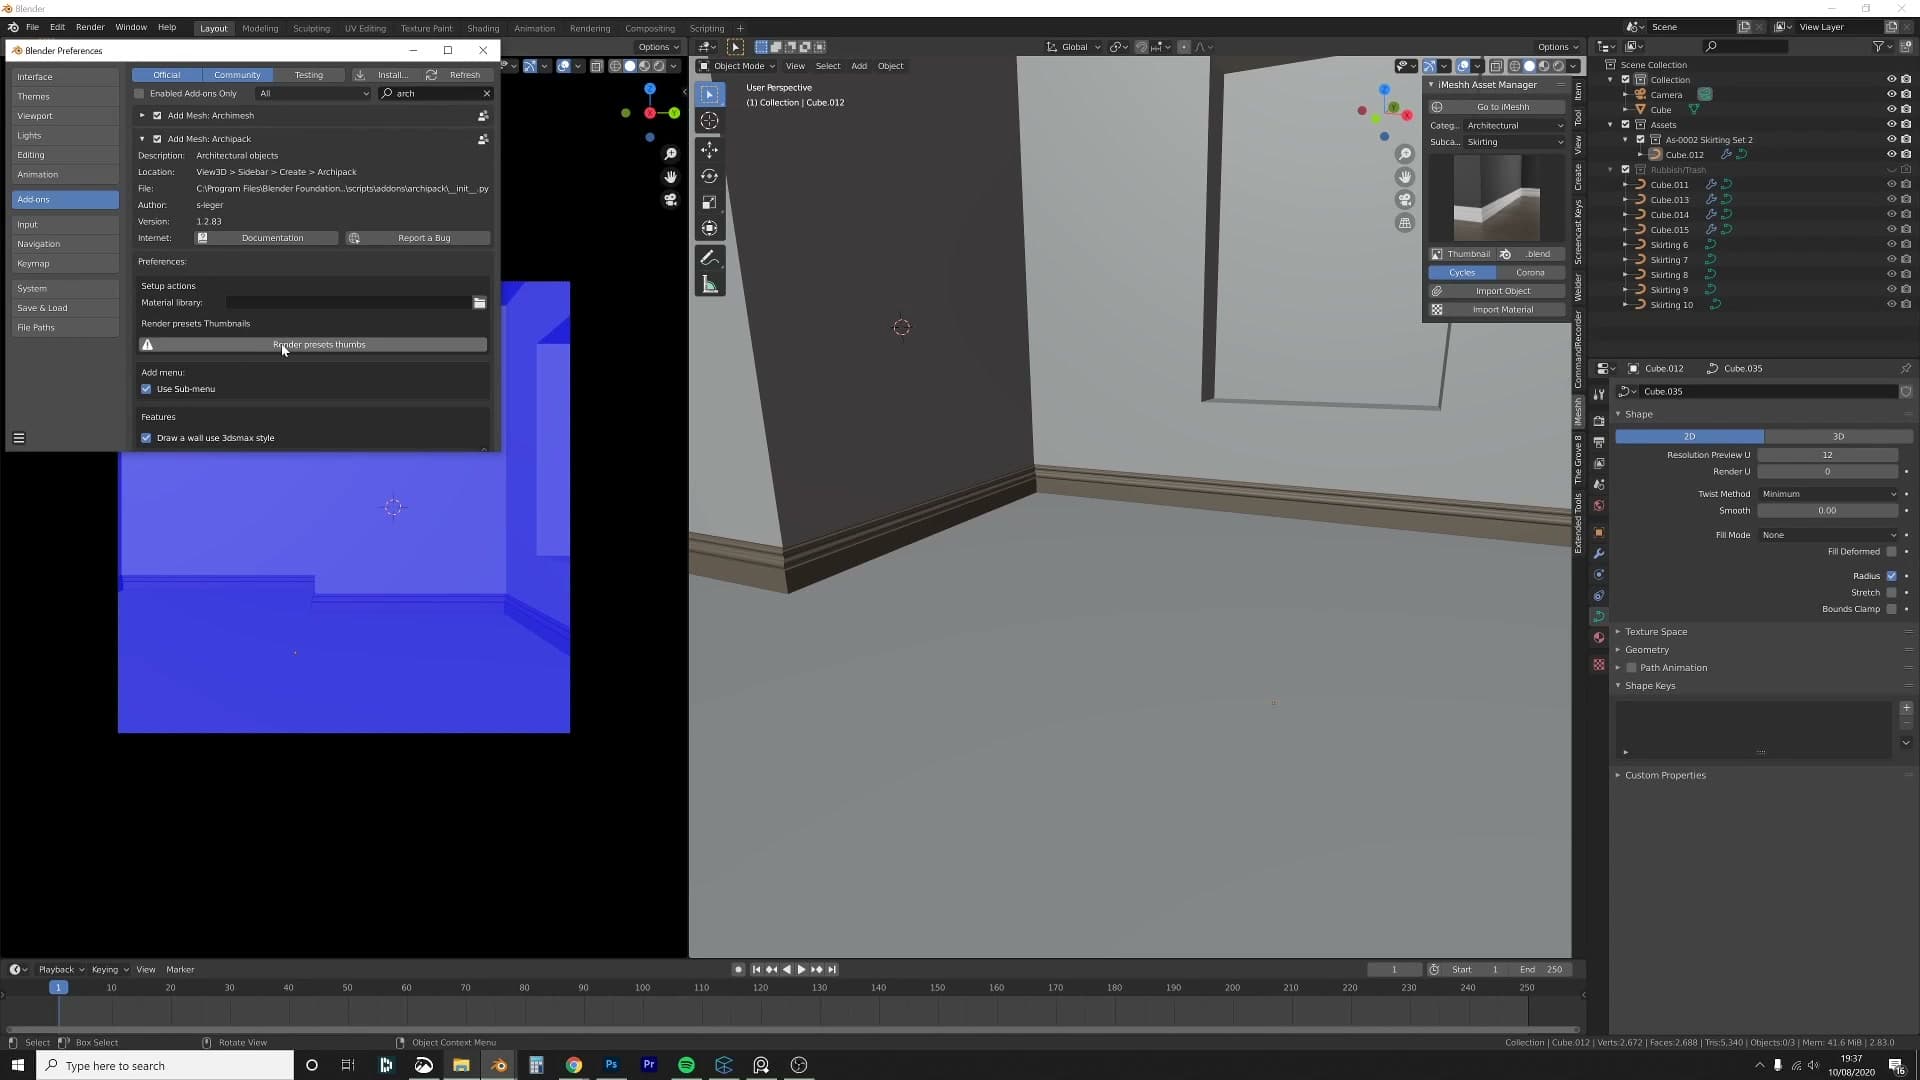1920x1080 pixels.
Task: Open Spotify from the taskbar
Action: point(686,1065)
